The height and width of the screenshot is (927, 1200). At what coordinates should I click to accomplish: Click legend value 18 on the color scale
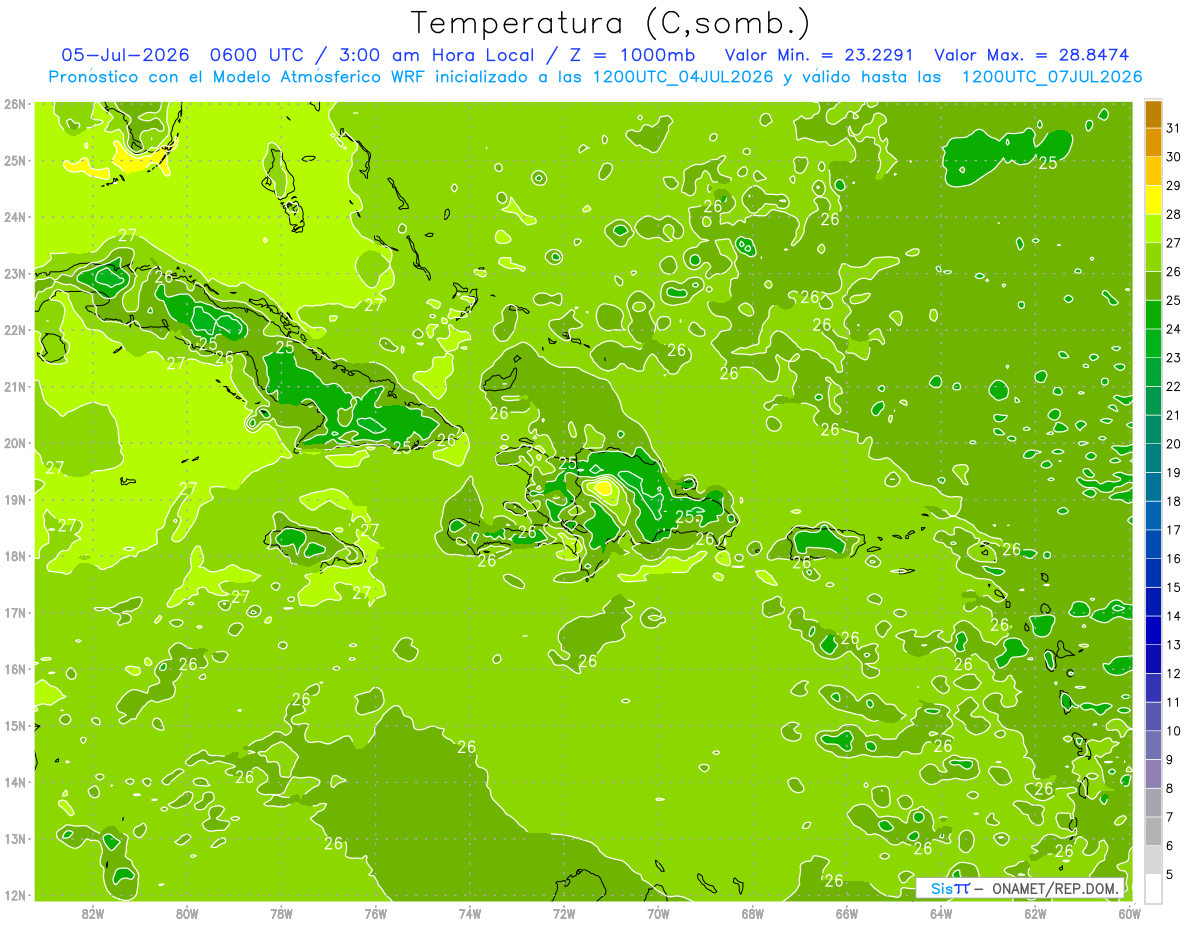1173,501
